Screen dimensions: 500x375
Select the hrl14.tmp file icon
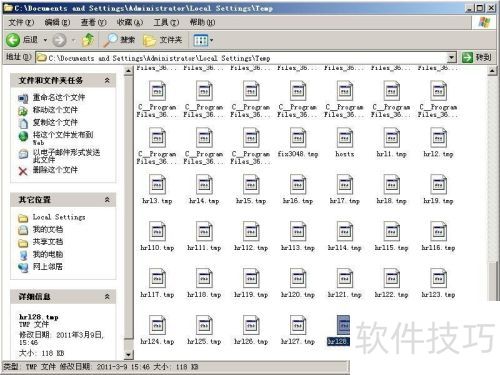pyautogui.click(x=345, y=231)
